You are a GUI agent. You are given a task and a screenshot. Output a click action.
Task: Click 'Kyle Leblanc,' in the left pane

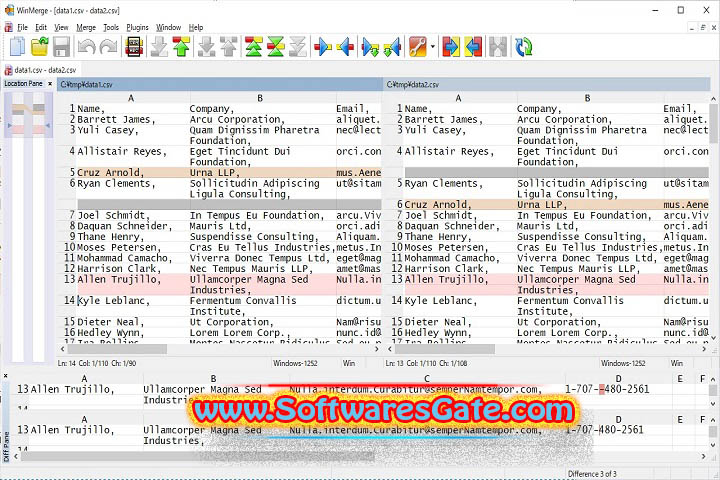[x=113, y=301]
